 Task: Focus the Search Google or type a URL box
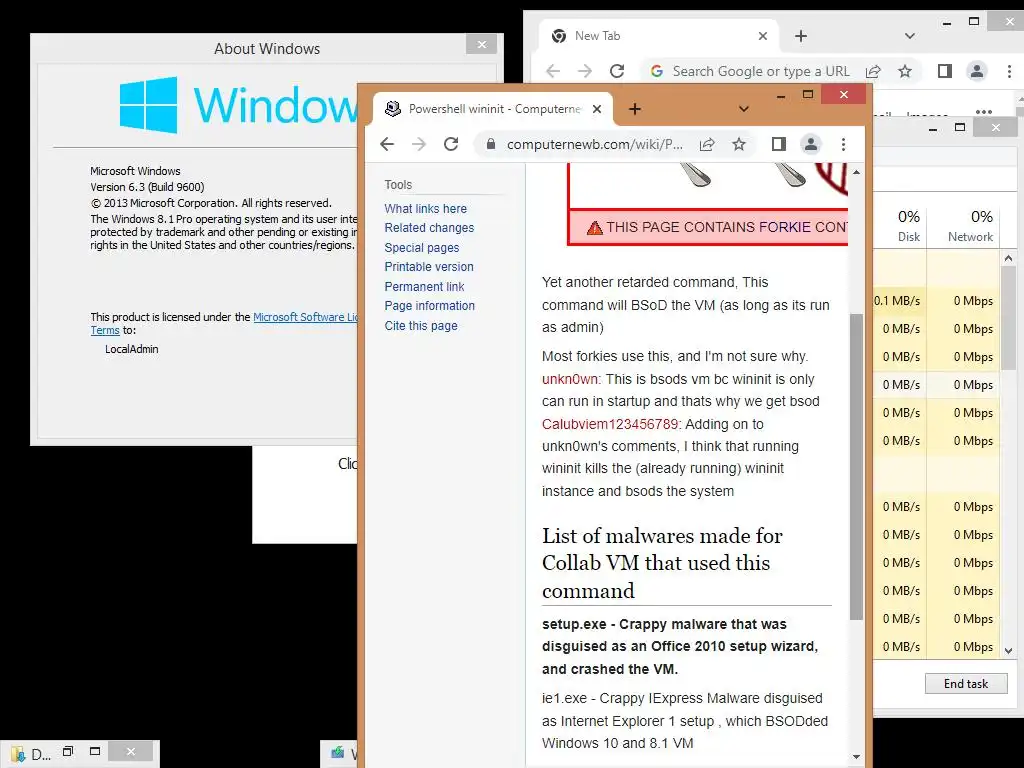tap(761, 71)
